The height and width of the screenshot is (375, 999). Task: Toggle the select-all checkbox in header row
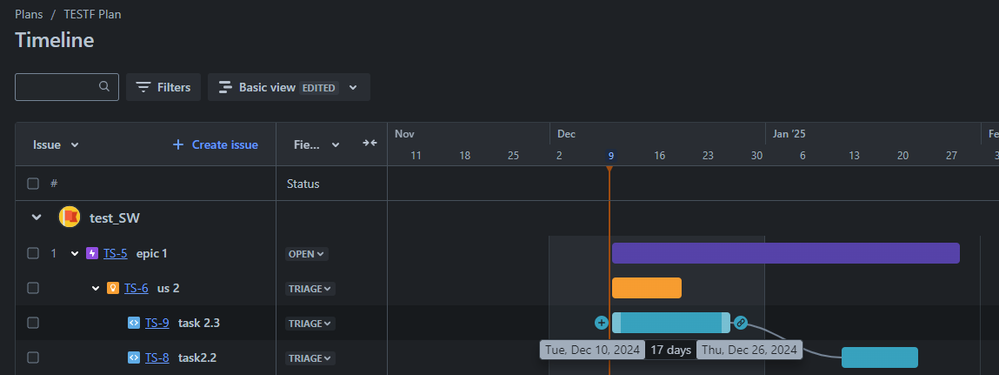point(33,183)
